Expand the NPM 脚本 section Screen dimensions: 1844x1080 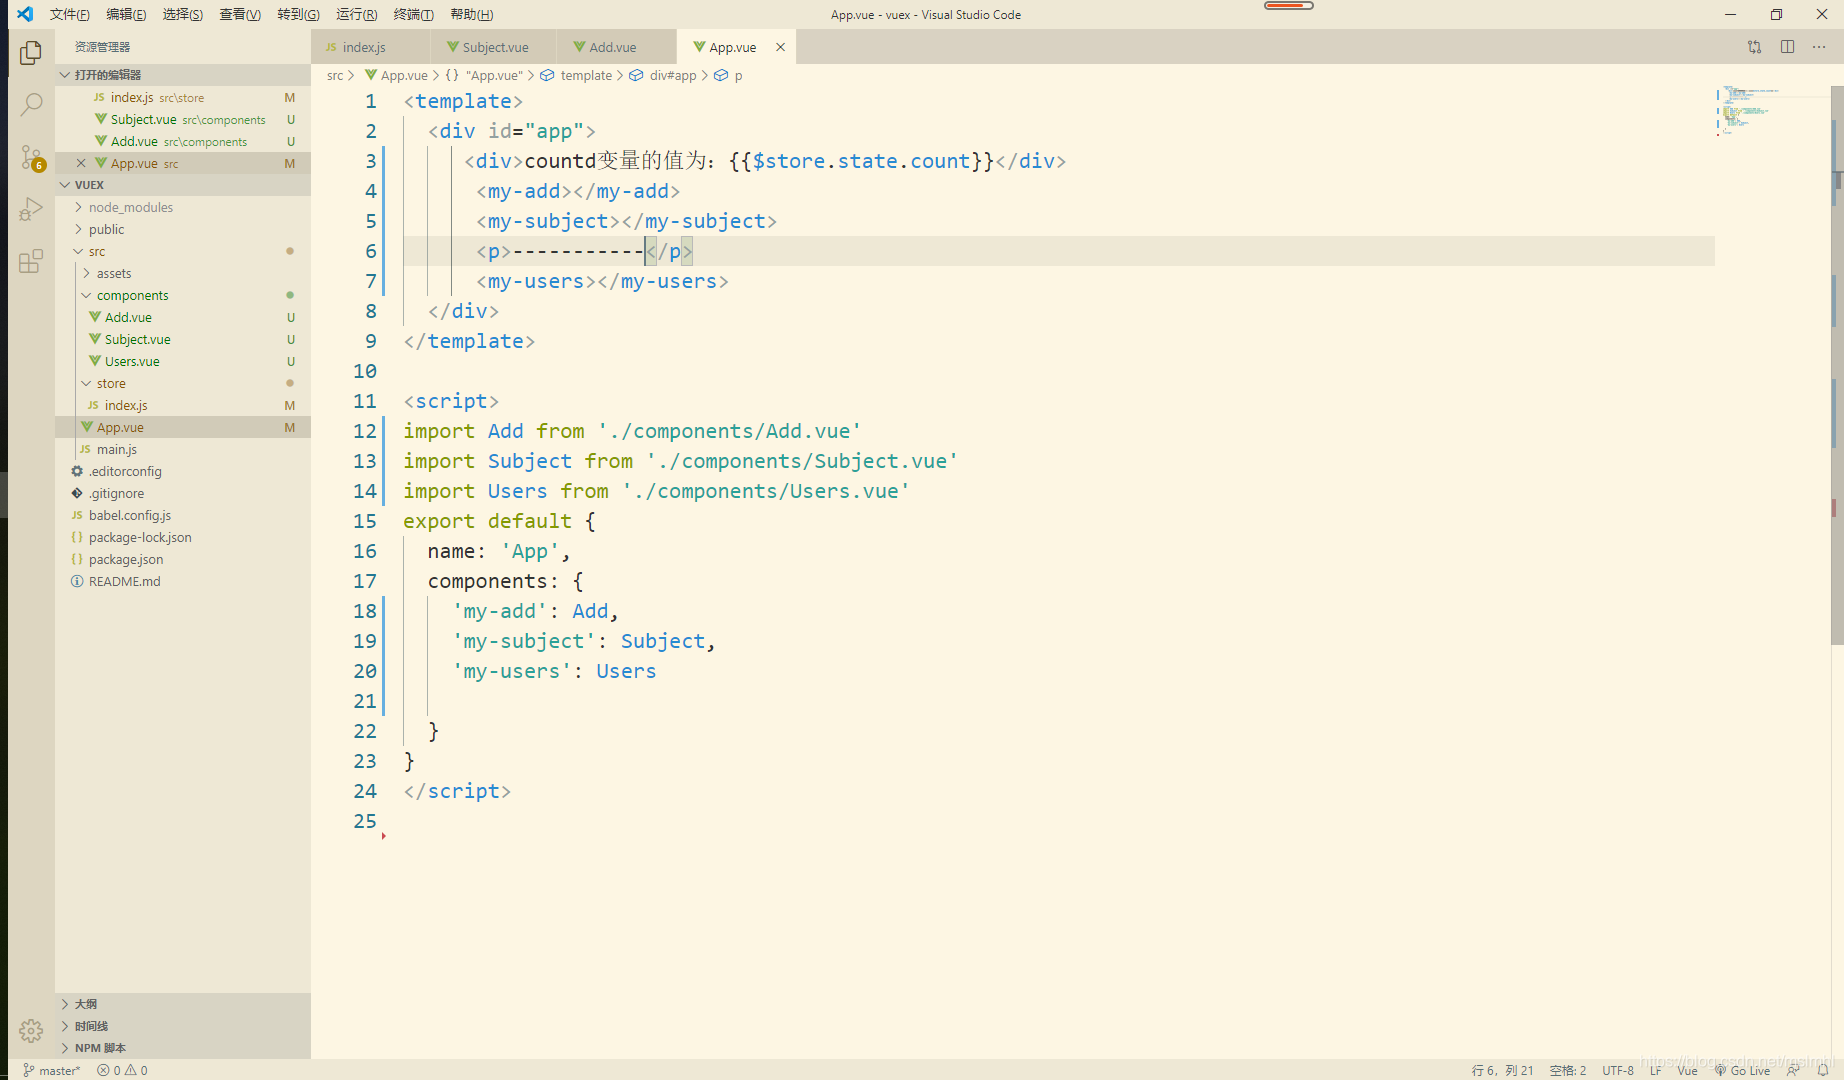[183, 1048]
